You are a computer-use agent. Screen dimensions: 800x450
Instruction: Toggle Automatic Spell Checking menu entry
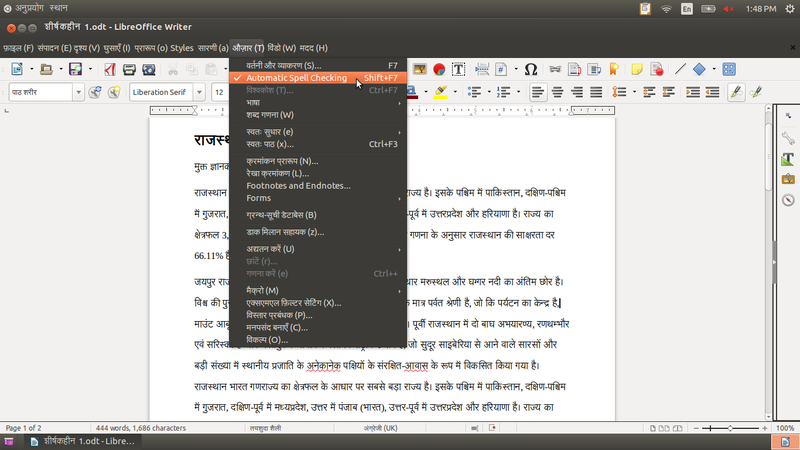(318, 78)
